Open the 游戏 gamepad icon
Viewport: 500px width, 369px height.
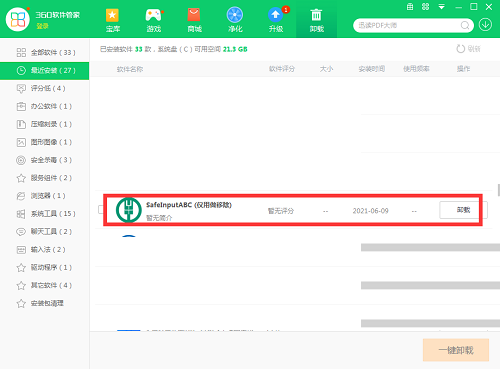tap(154, 15)
